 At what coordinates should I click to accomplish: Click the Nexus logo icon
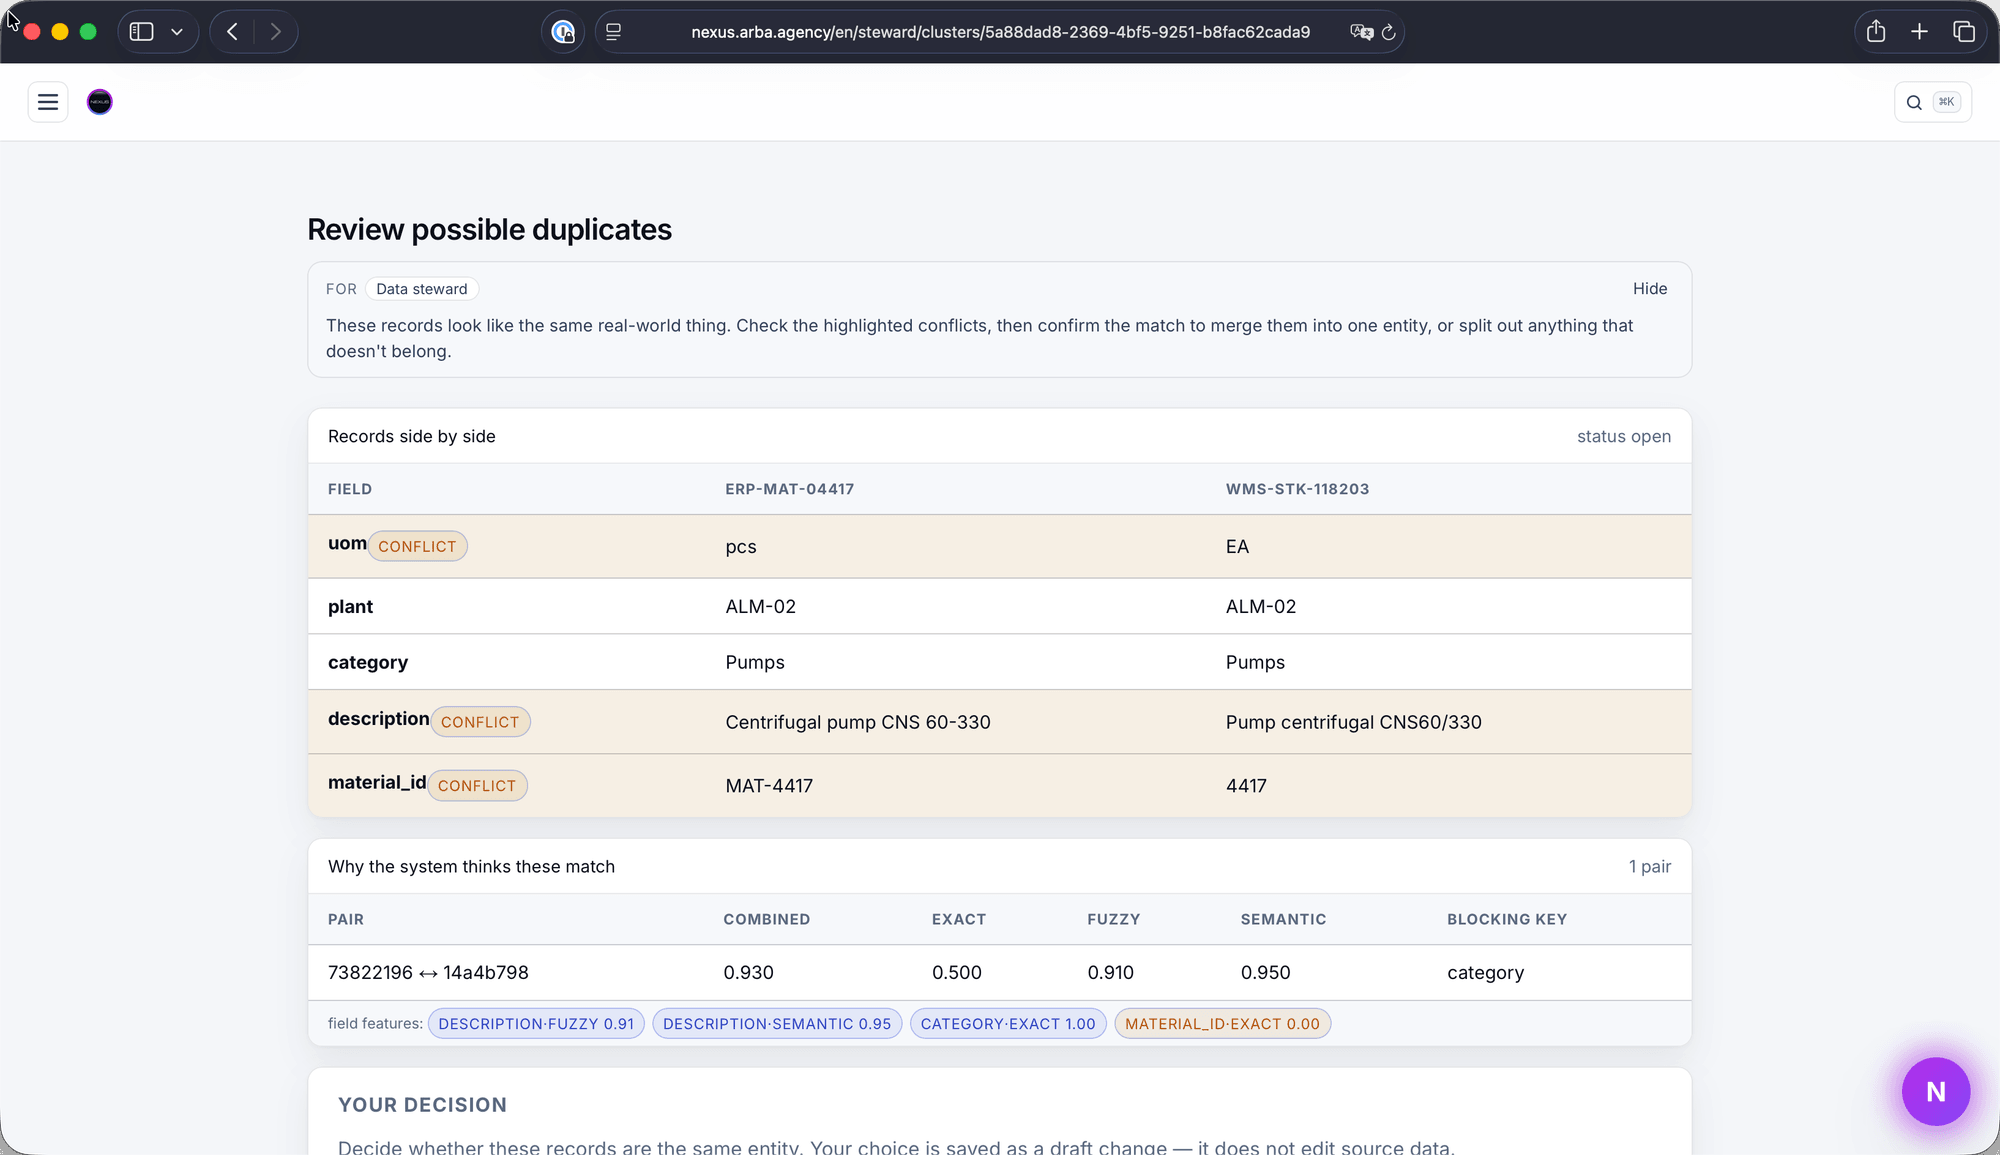click(x=100, y=102)
